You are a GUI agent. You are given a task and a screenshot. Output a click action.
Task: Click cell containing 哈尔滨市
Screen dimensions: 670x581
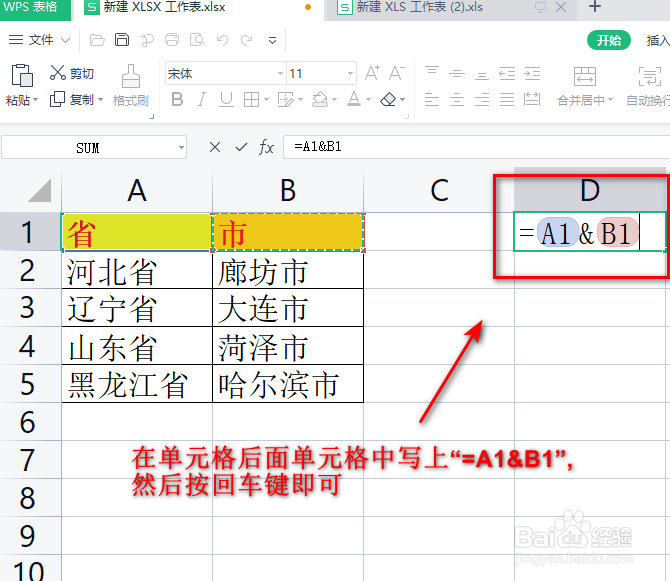tap(288, 384)
